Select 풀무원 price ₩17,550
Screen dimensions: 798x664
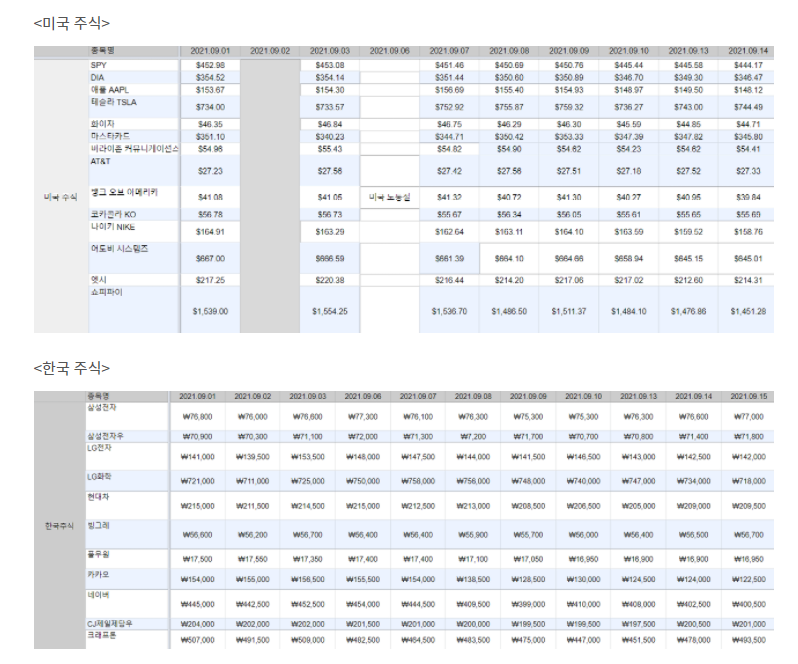(x=252, y=559)
